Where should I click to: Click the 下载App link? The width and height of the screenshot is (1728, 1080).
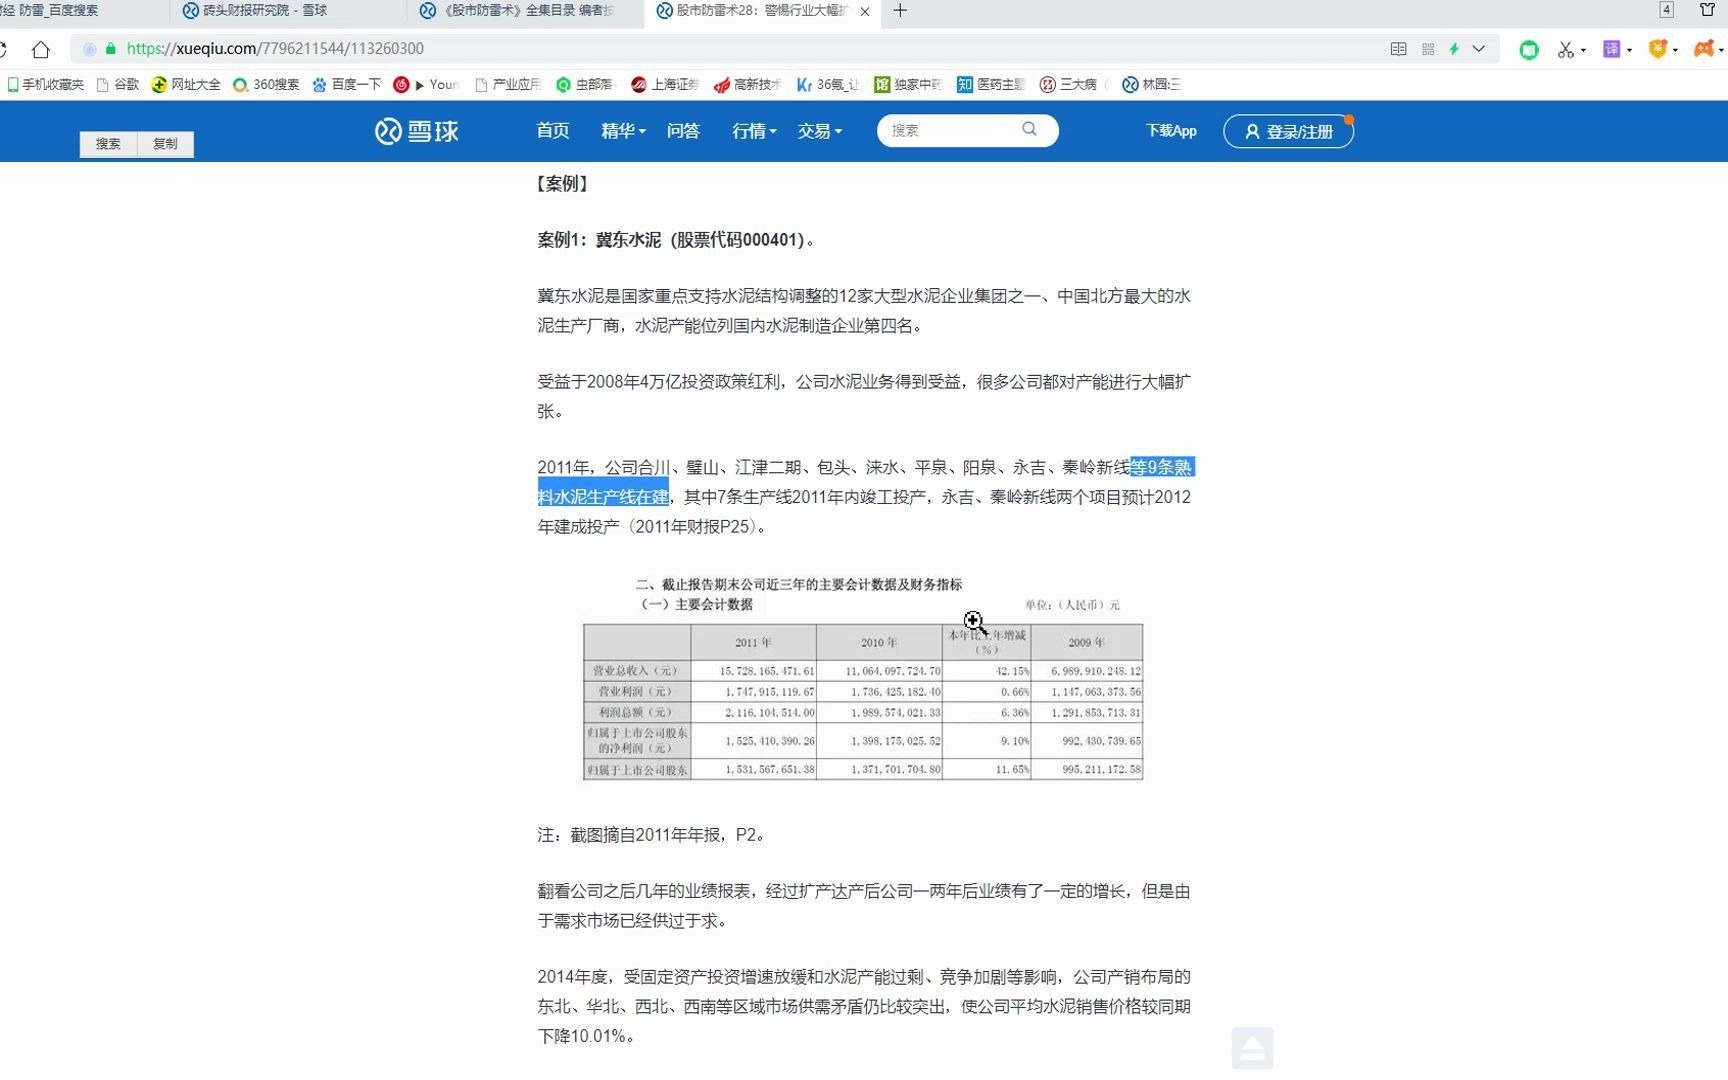[1171, 131]
